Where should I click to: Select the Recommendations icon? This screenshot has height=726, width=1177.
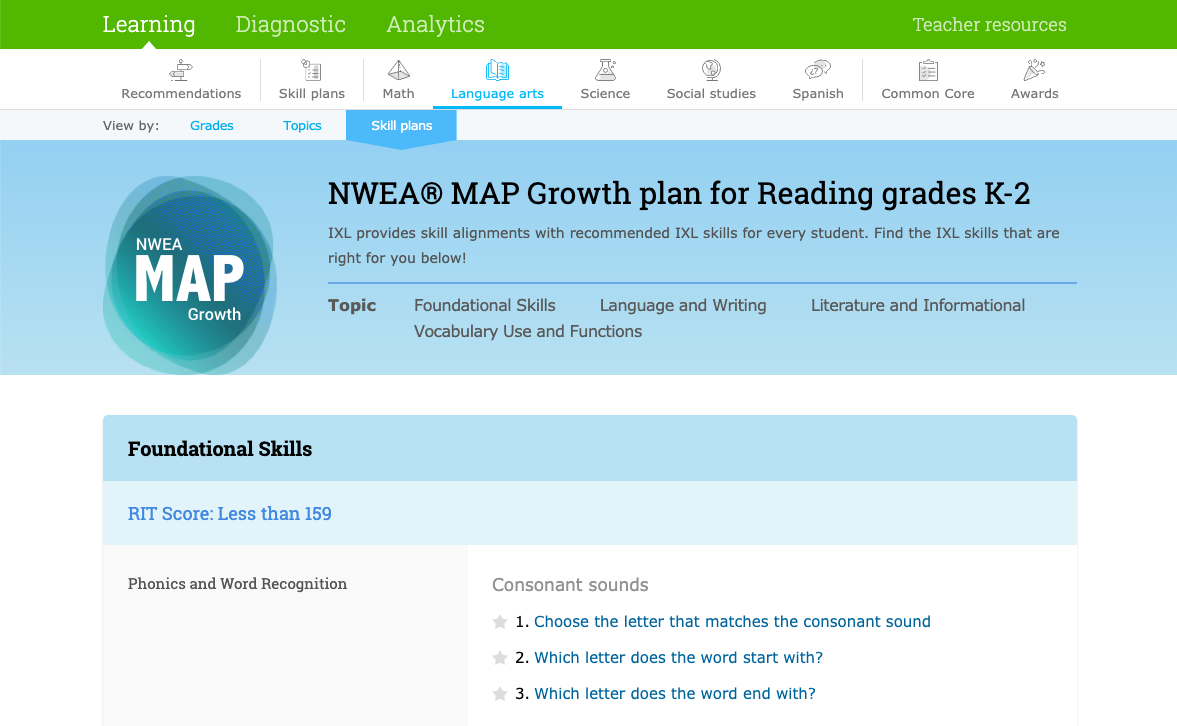pos(181,70)
